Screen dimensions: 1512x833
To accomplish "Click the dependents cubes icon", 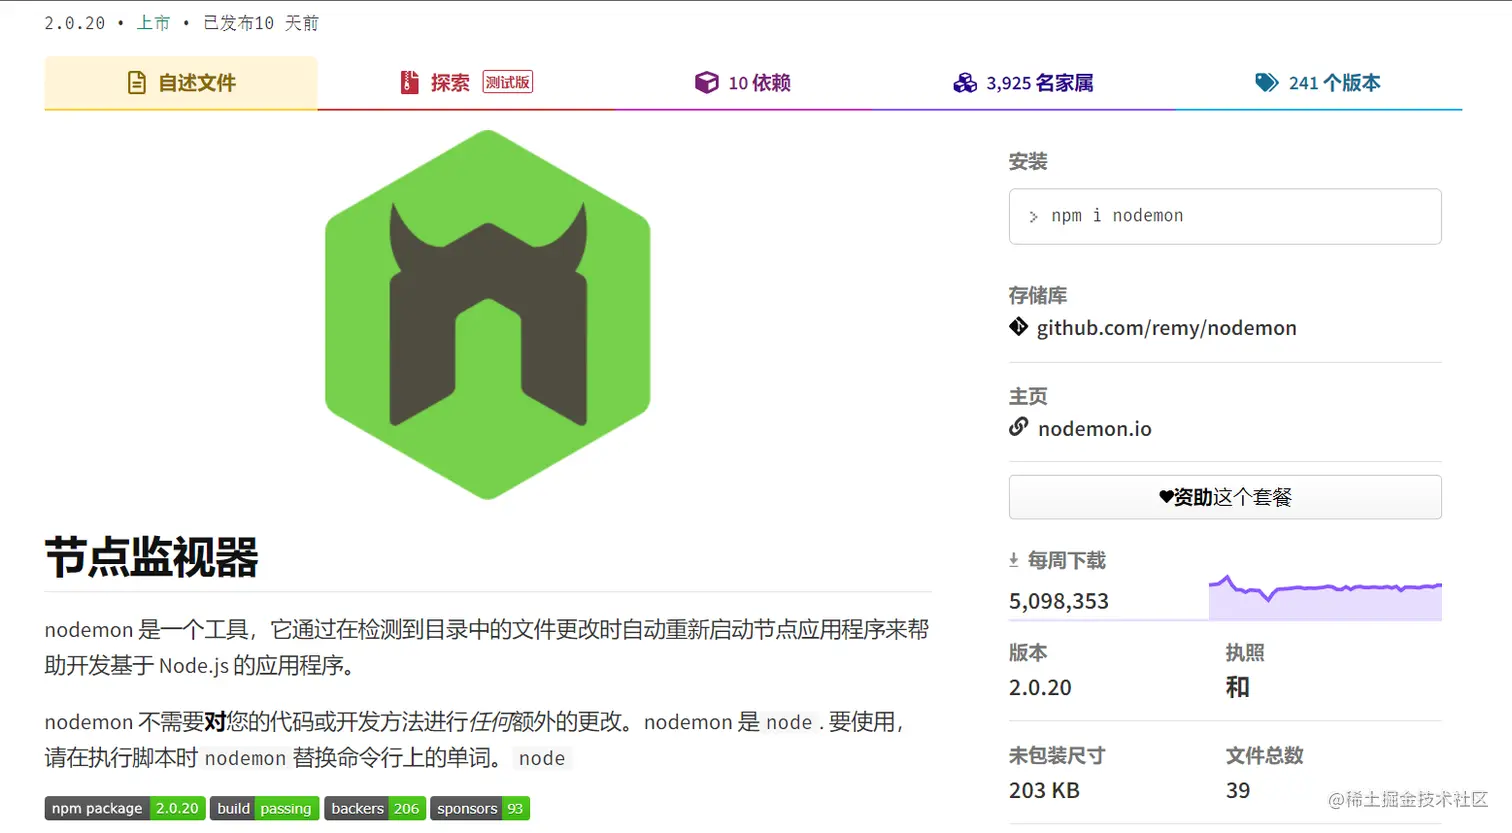I will pos(965,83).
